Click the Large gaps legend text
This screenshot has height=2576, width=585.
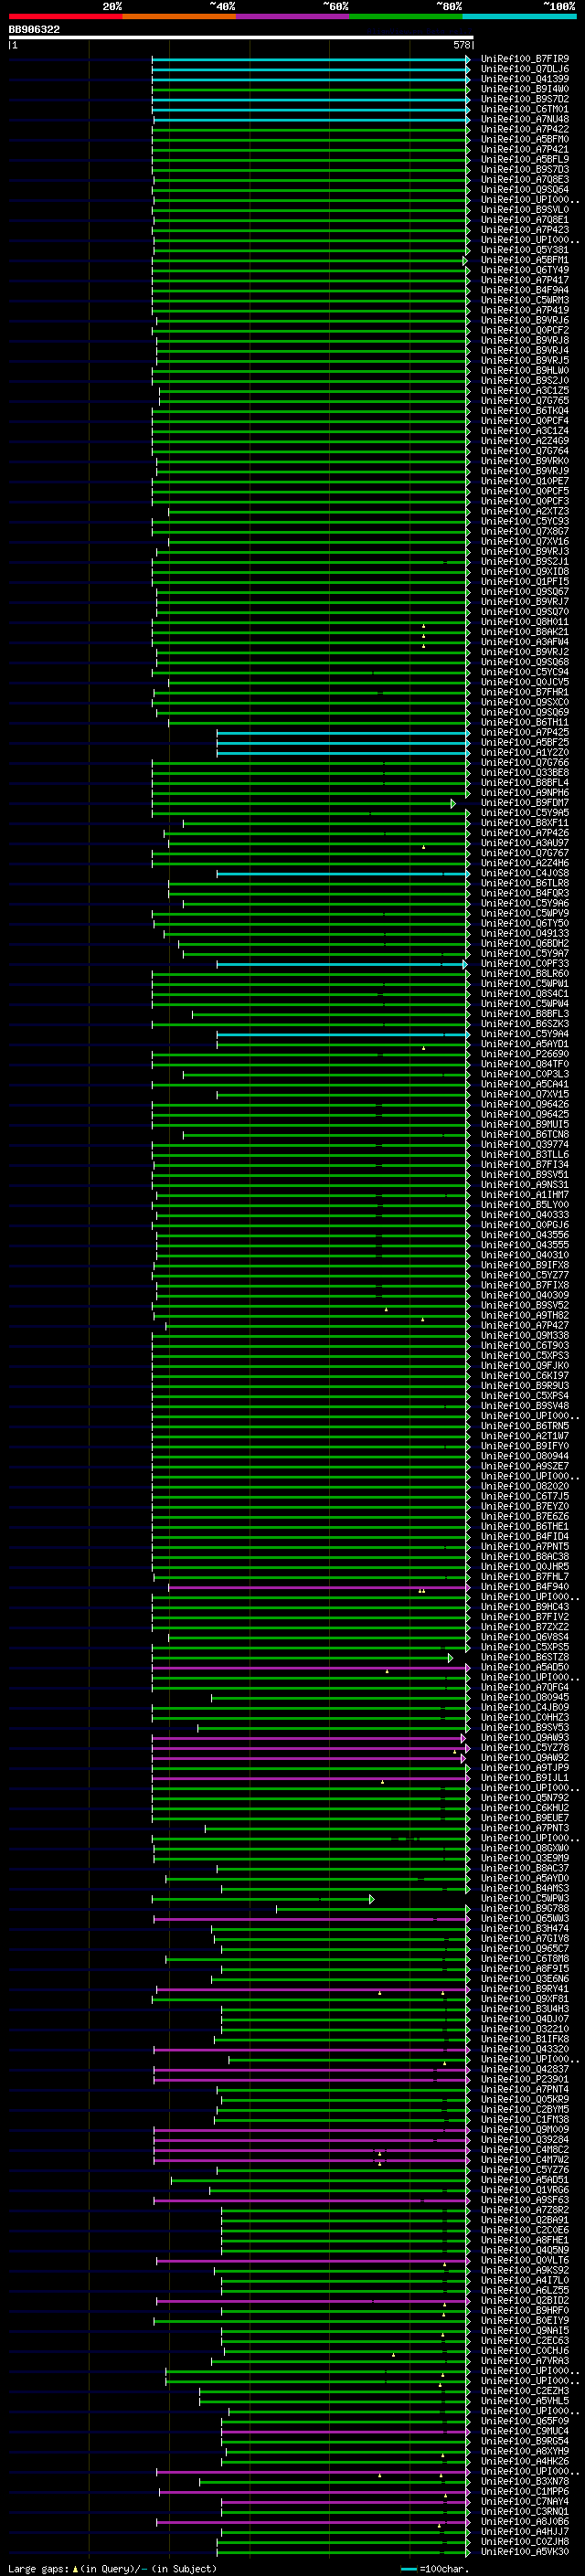(112, 2568)
